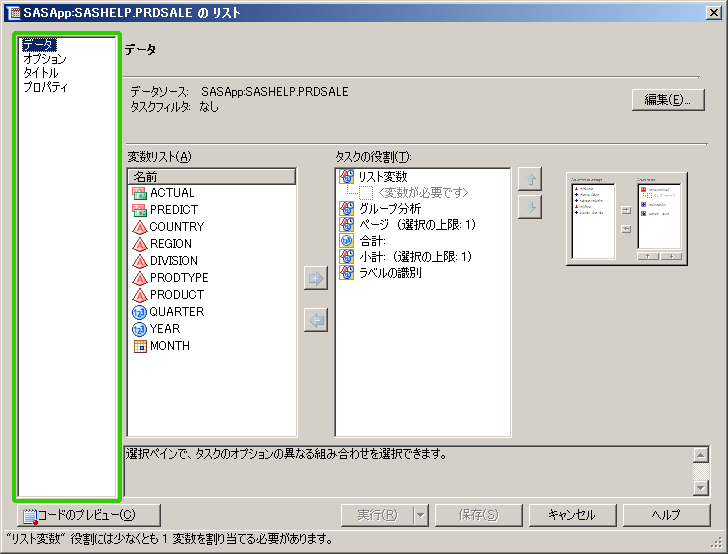
Task: Select the グループ分析 role
Action: coord(388,209)
